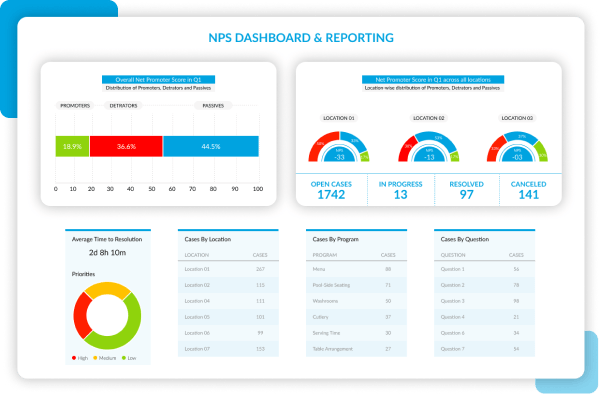
Task: Select the Location 07 row
Action: 228,349
